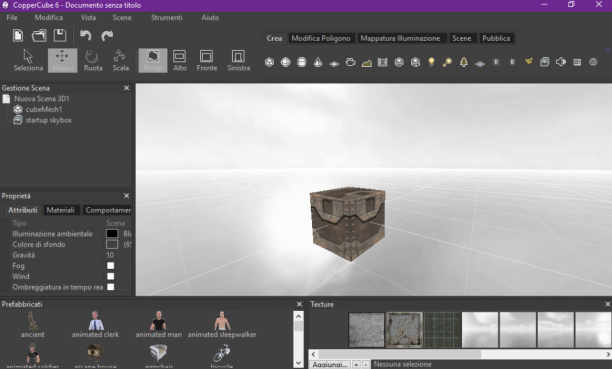Open the Strumenti menu
Screen dimensions: 612x369
pyautogui.click(x=167, y=18)
